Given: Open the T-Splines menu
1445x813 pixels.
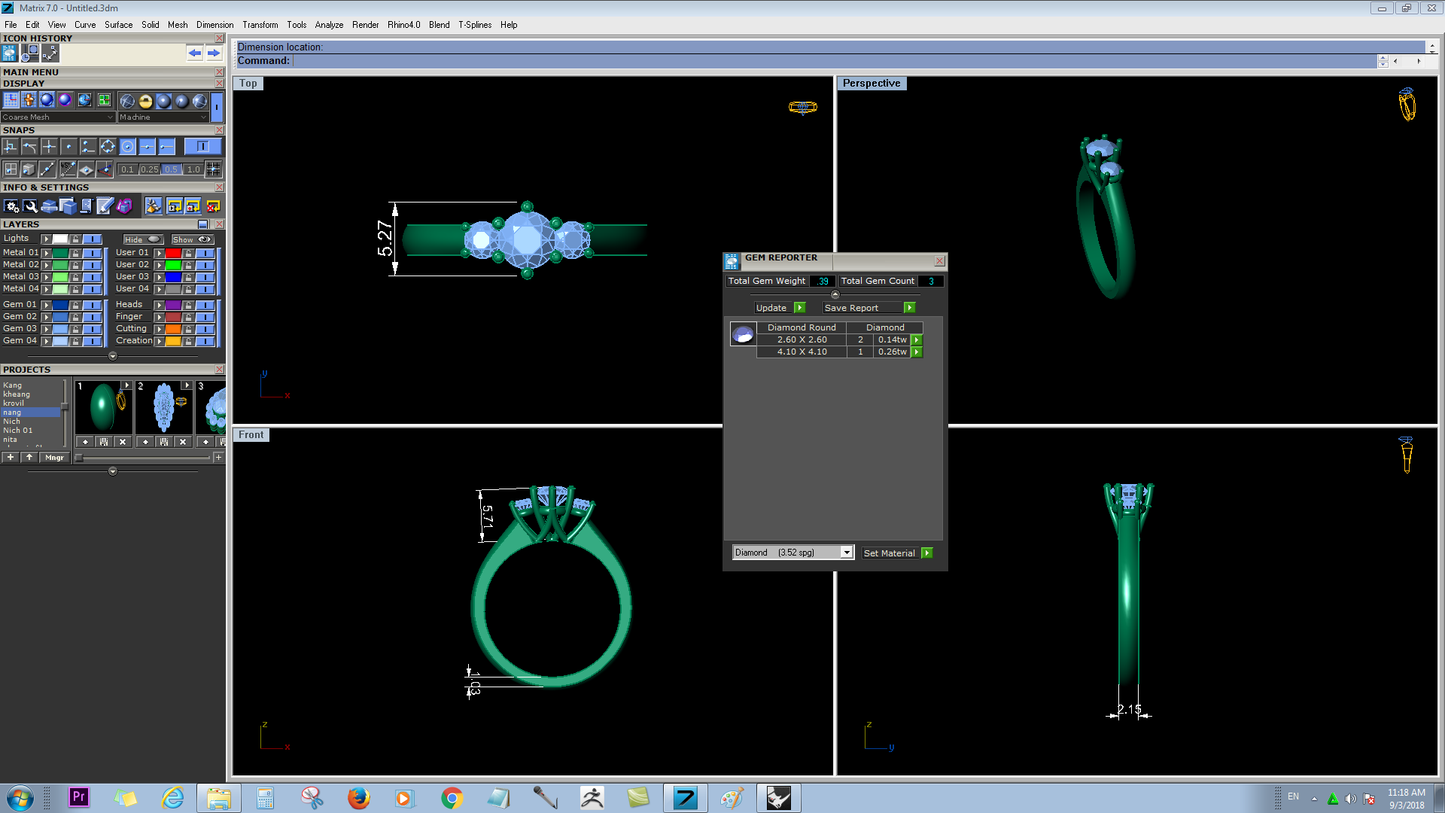Looking at the screenshot, I should coord(475,25).
